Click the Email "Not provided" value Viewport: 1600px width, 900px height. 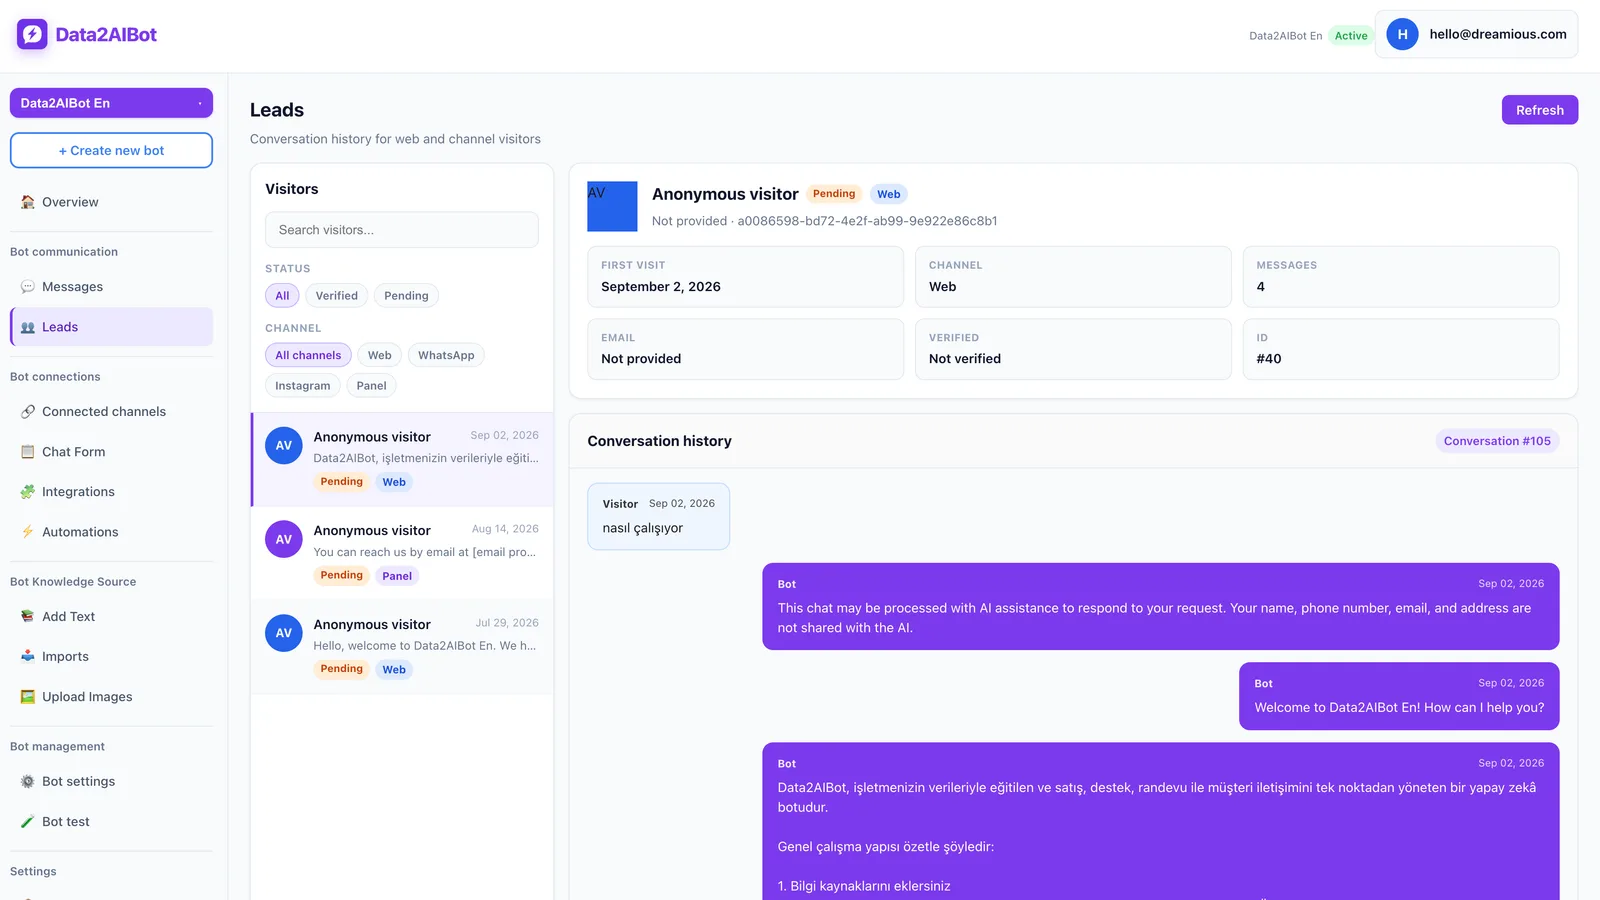click(641, 359)
